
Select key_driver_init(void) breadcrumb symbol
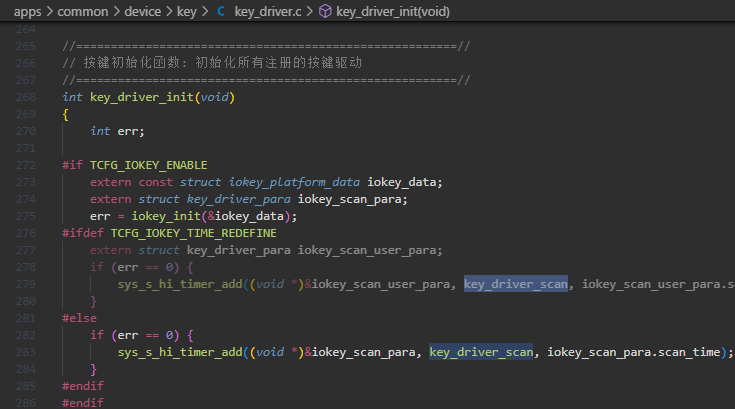393,12
